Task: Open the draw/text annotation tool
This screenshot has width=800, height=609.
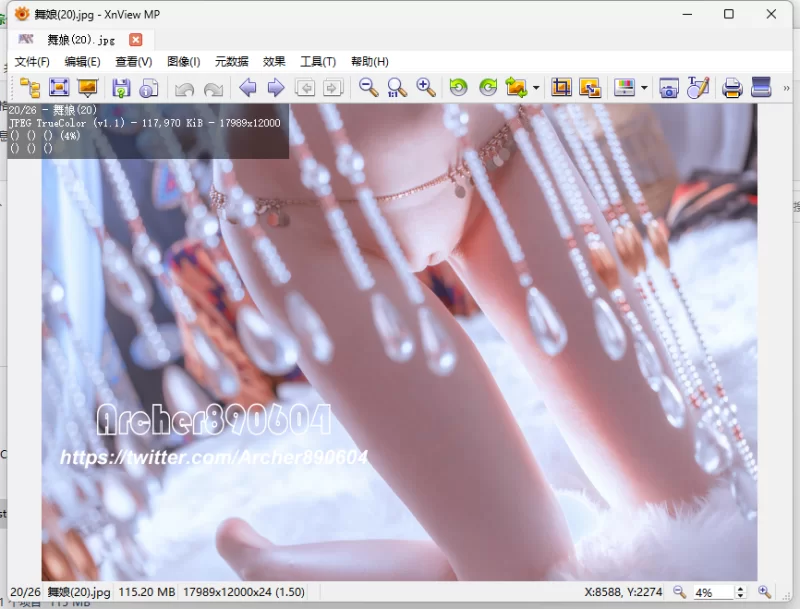Action: (x=698, y=88)
